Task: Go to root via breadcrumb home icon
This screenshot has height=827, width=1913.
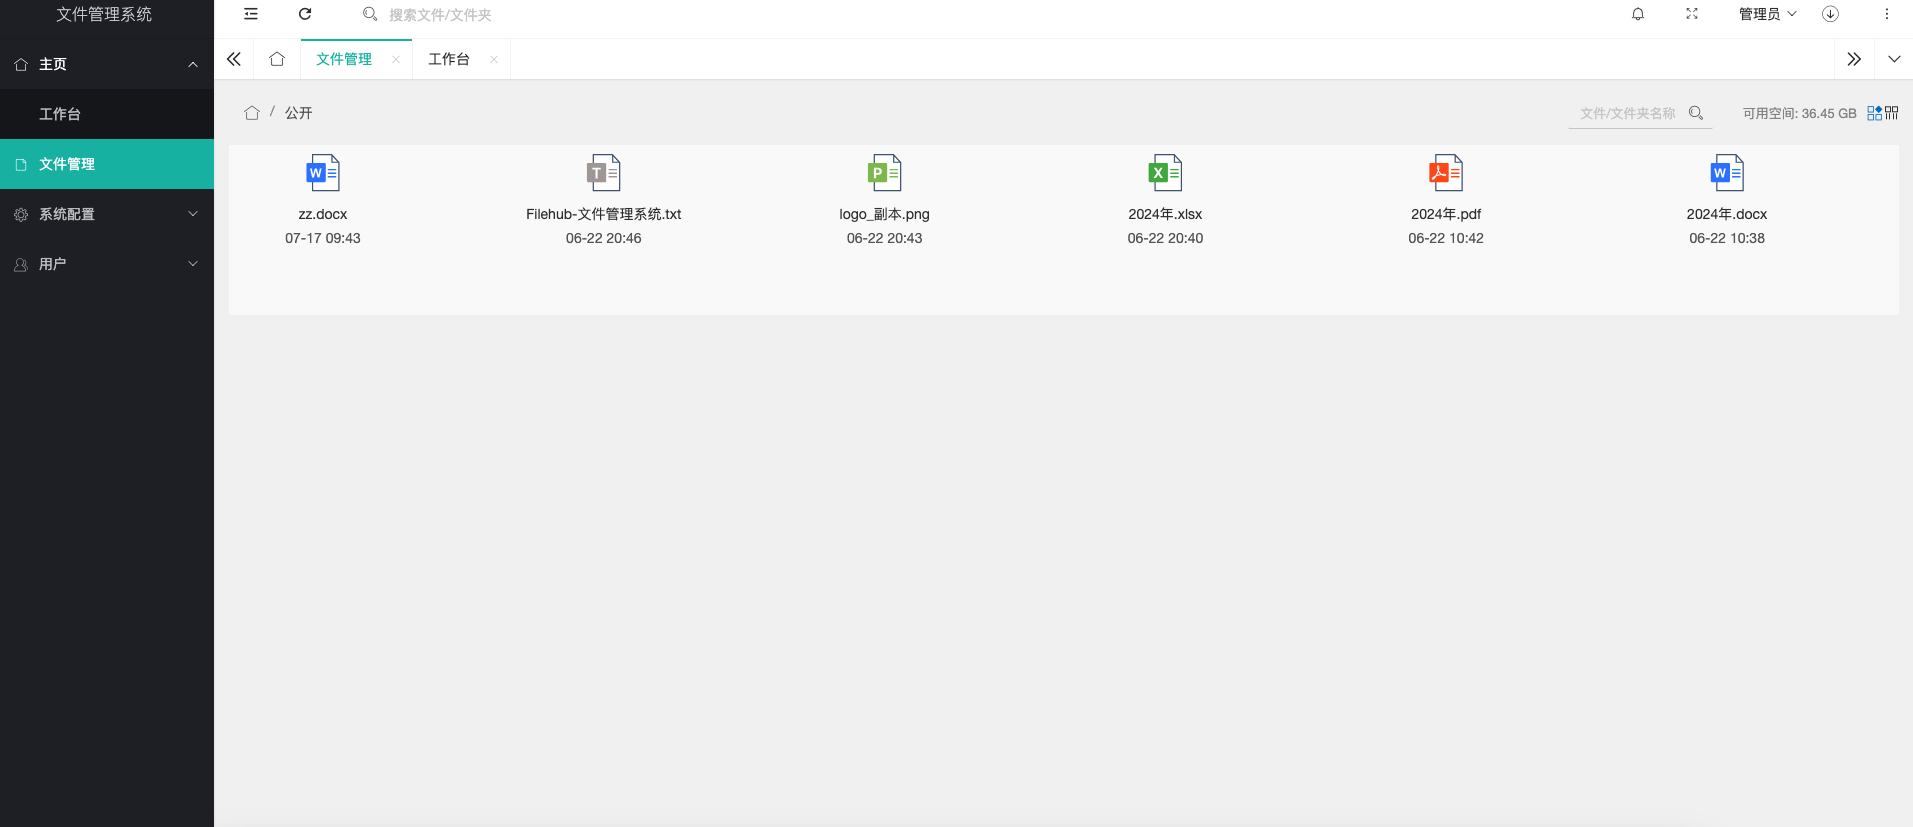Action: click(252, 113)
